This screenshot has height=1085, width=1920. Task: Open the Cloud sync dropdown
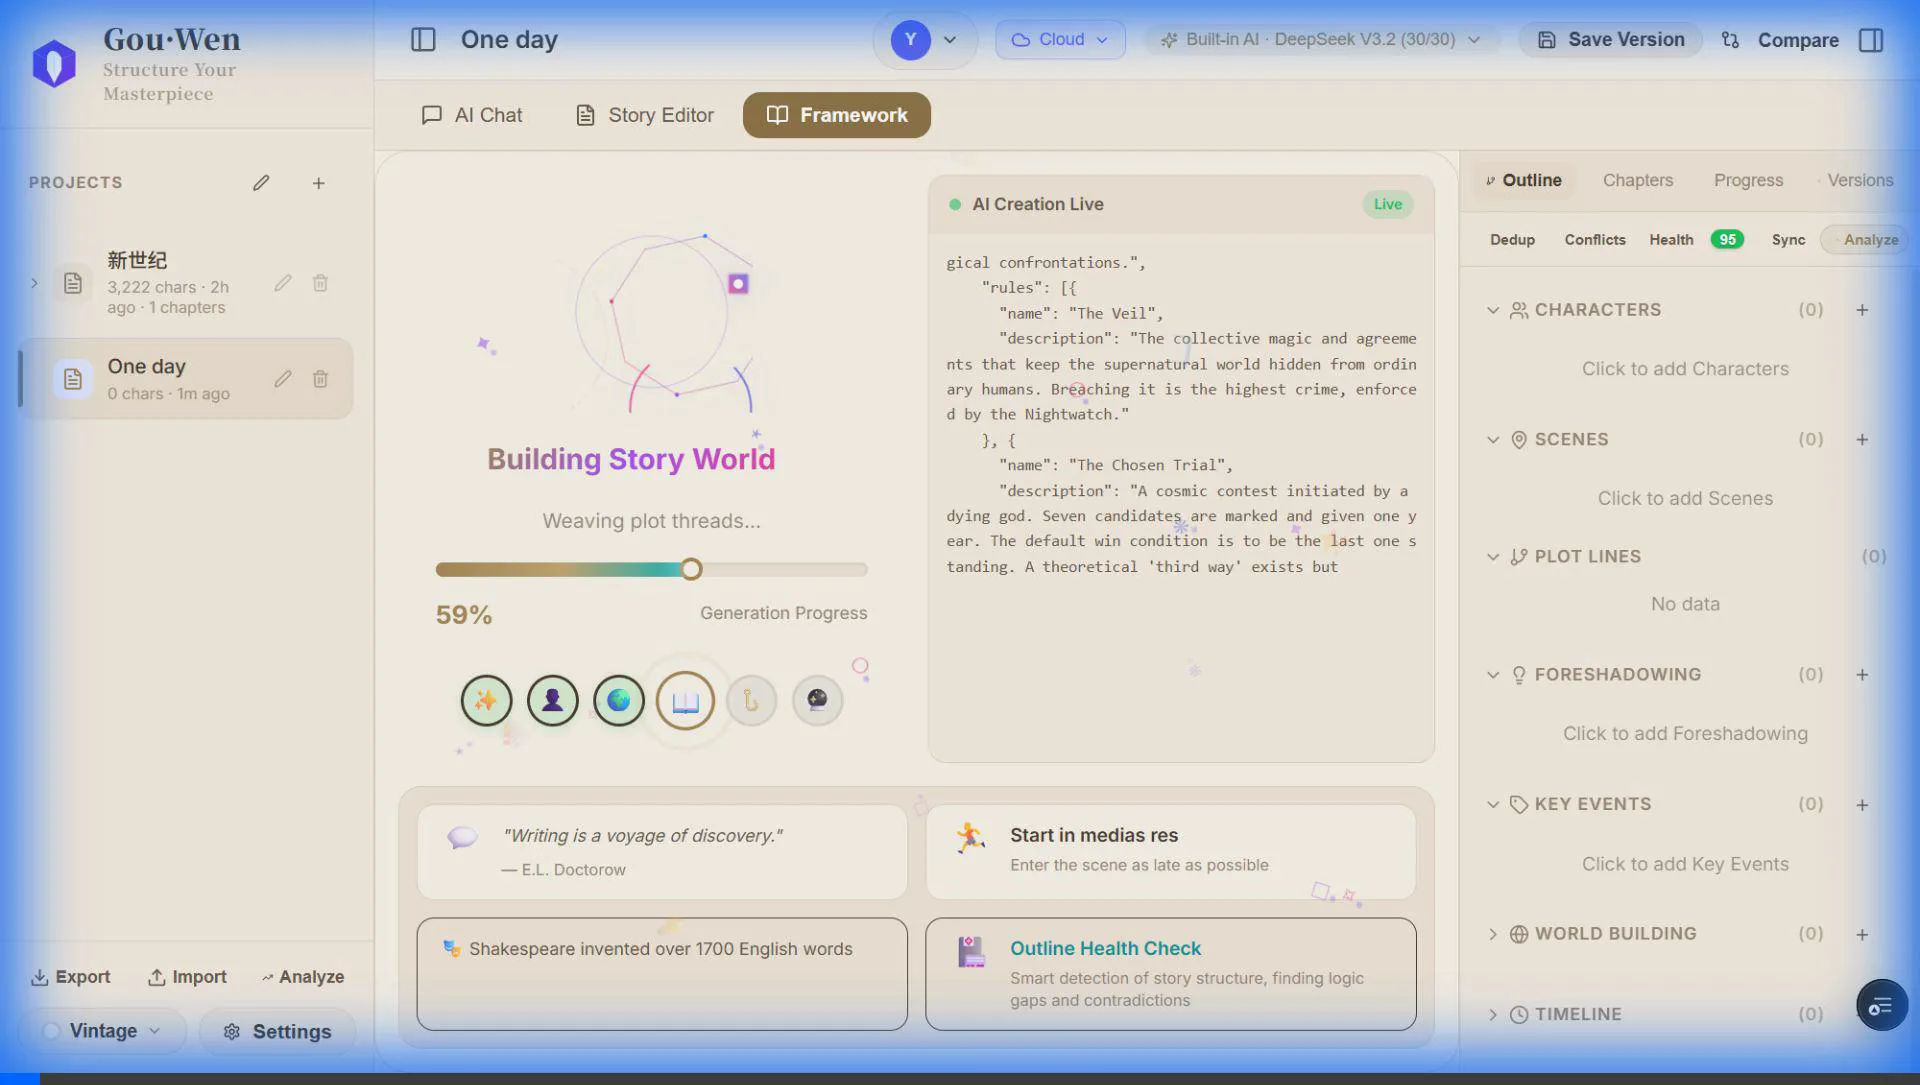click(x=1060, y=39)
